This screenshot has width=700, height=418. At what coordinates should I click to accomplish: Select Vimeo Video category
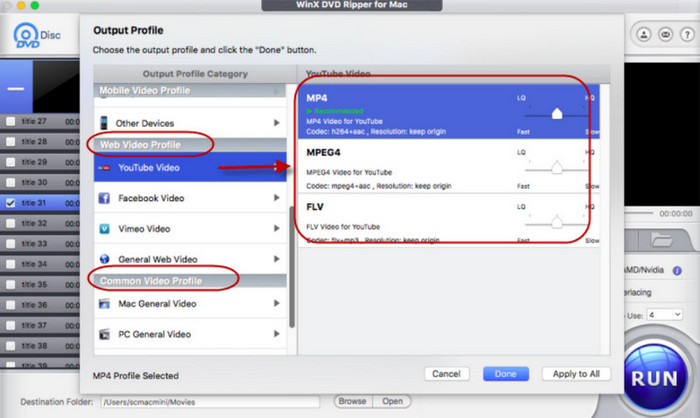pyautogui.click(x=190, y=229)
